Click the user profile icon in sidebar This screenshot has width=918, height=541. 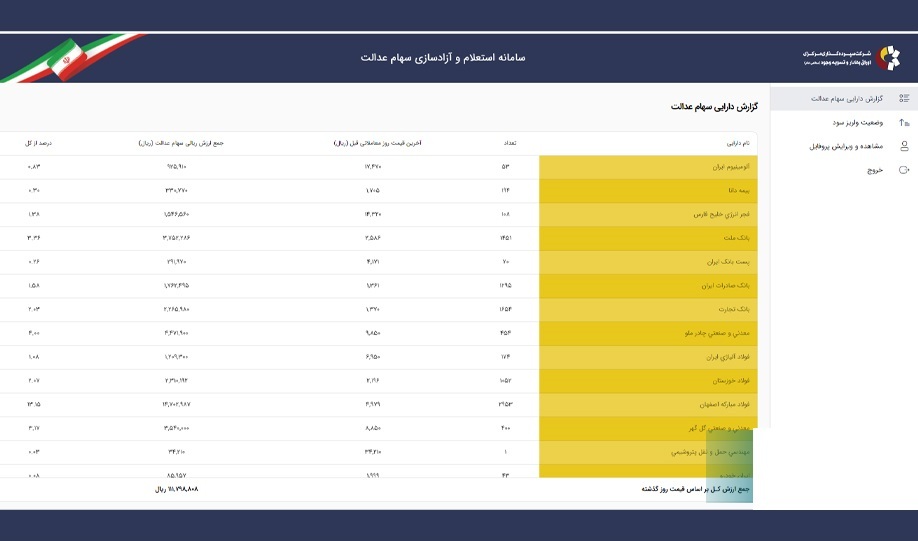pyautogui.click(x=904, y=146)
